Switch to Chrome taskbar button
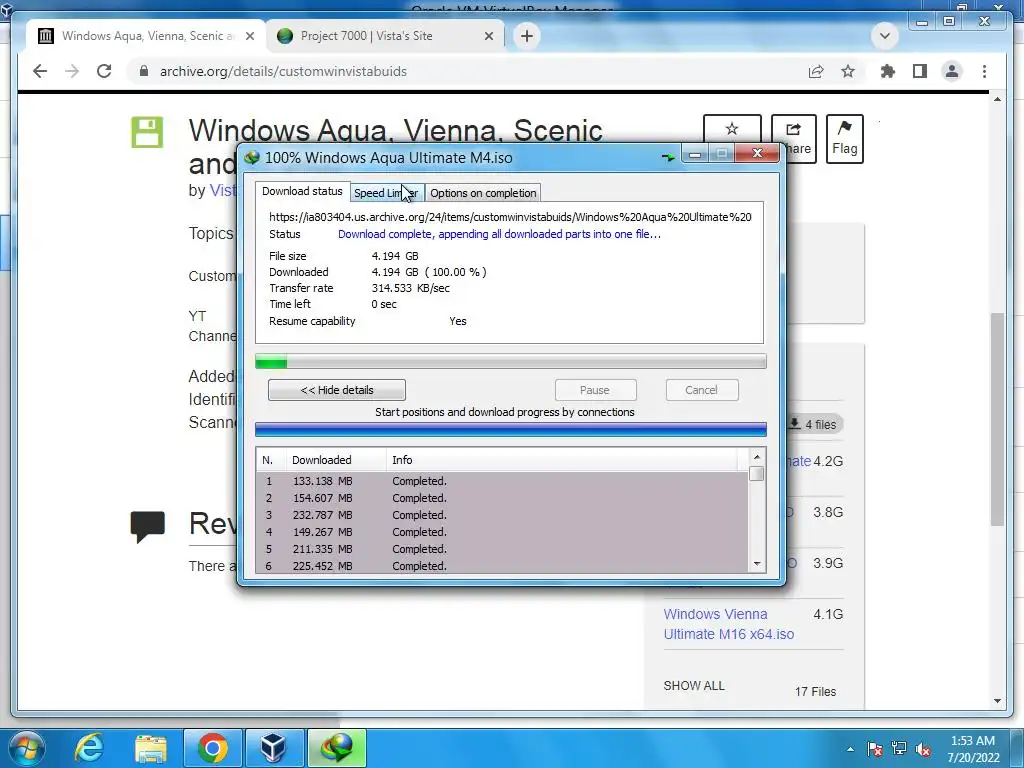This screenshot has width=1024, height=768. point(212,748)
